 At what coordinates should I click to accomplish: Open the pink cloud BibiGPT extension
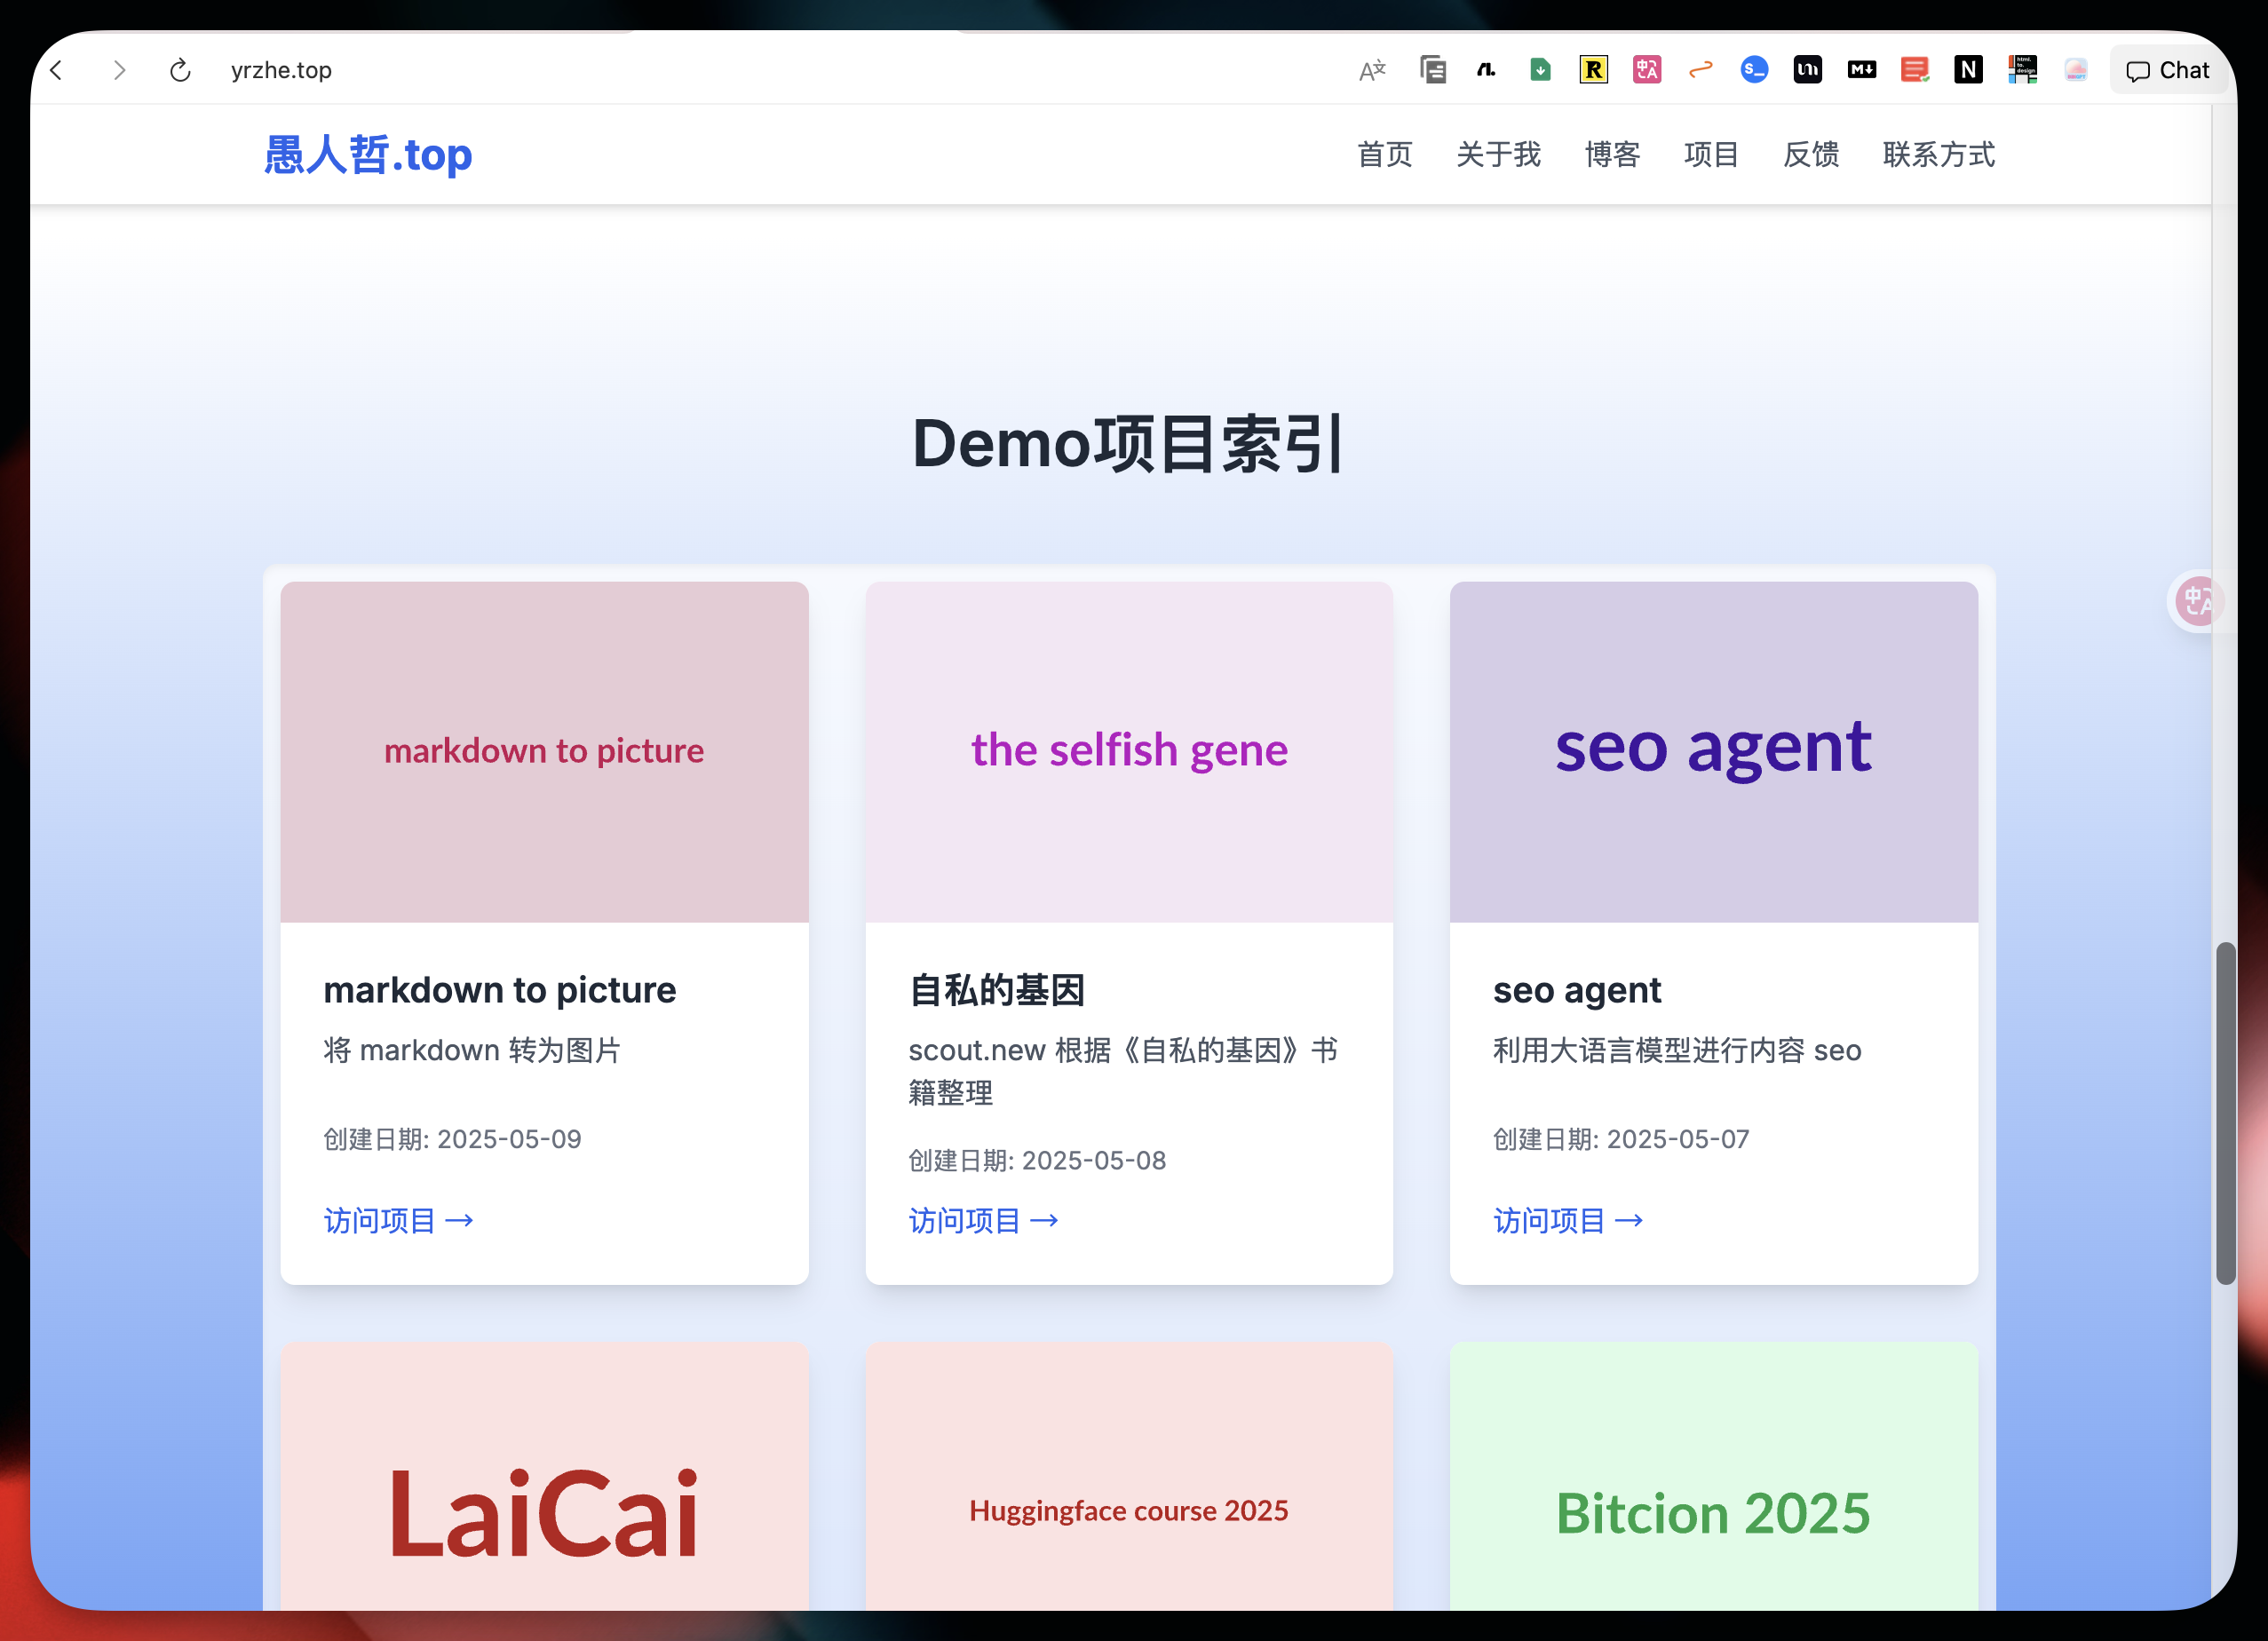click(2076, 69)
